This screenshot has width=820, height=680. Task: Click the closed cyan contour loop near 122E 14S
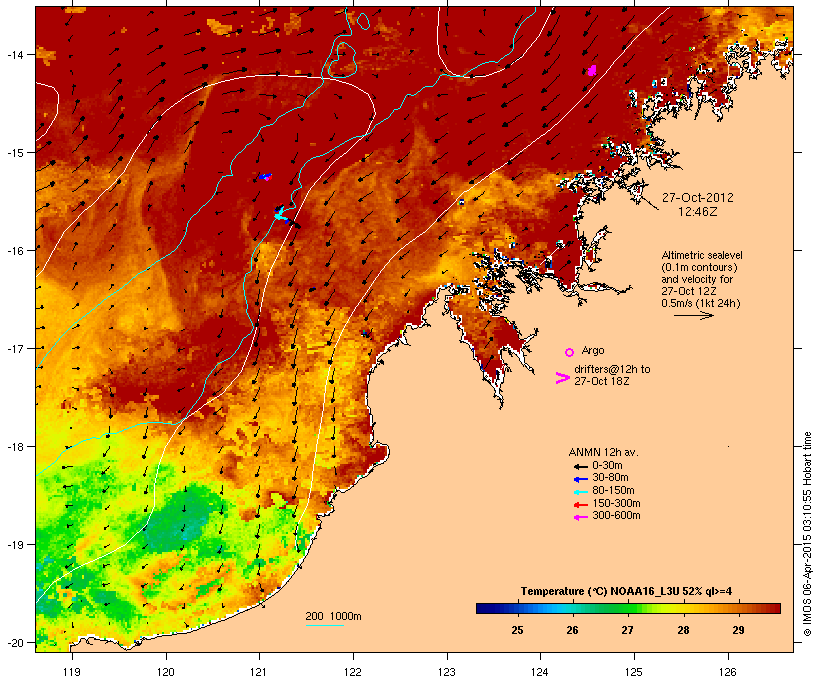(343, 58)
